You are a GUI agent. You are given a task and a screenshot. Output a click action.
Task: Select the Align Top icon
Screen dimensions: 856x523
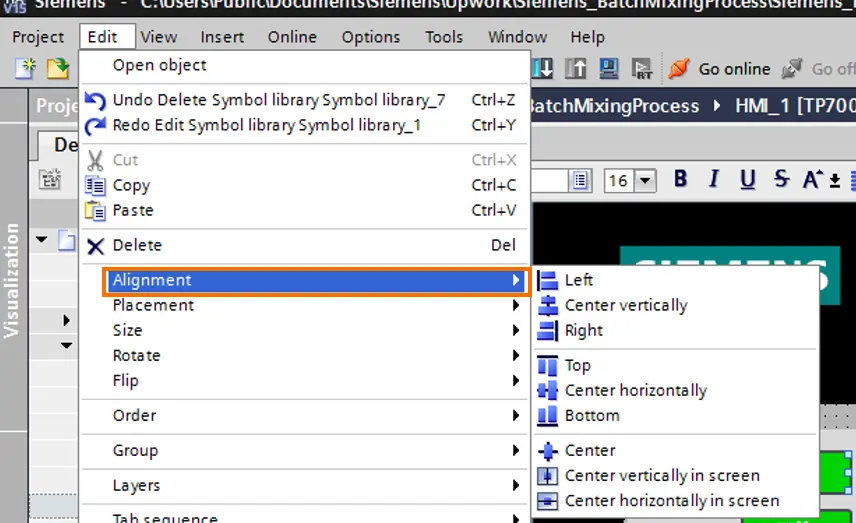point(548,365)
